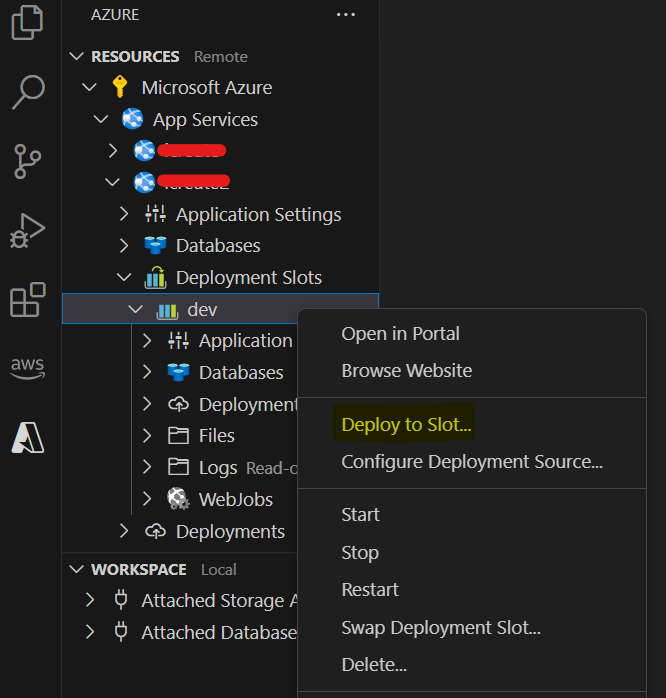Select Restart in the context menu
The height and width of the screenshot is (698, 666).
tap(370, 590)
